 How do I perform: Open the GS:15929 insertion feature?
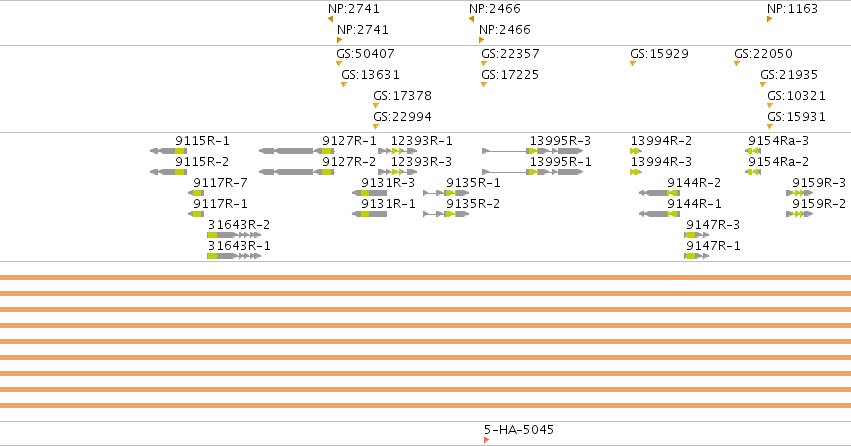click(x=633, y=63)
